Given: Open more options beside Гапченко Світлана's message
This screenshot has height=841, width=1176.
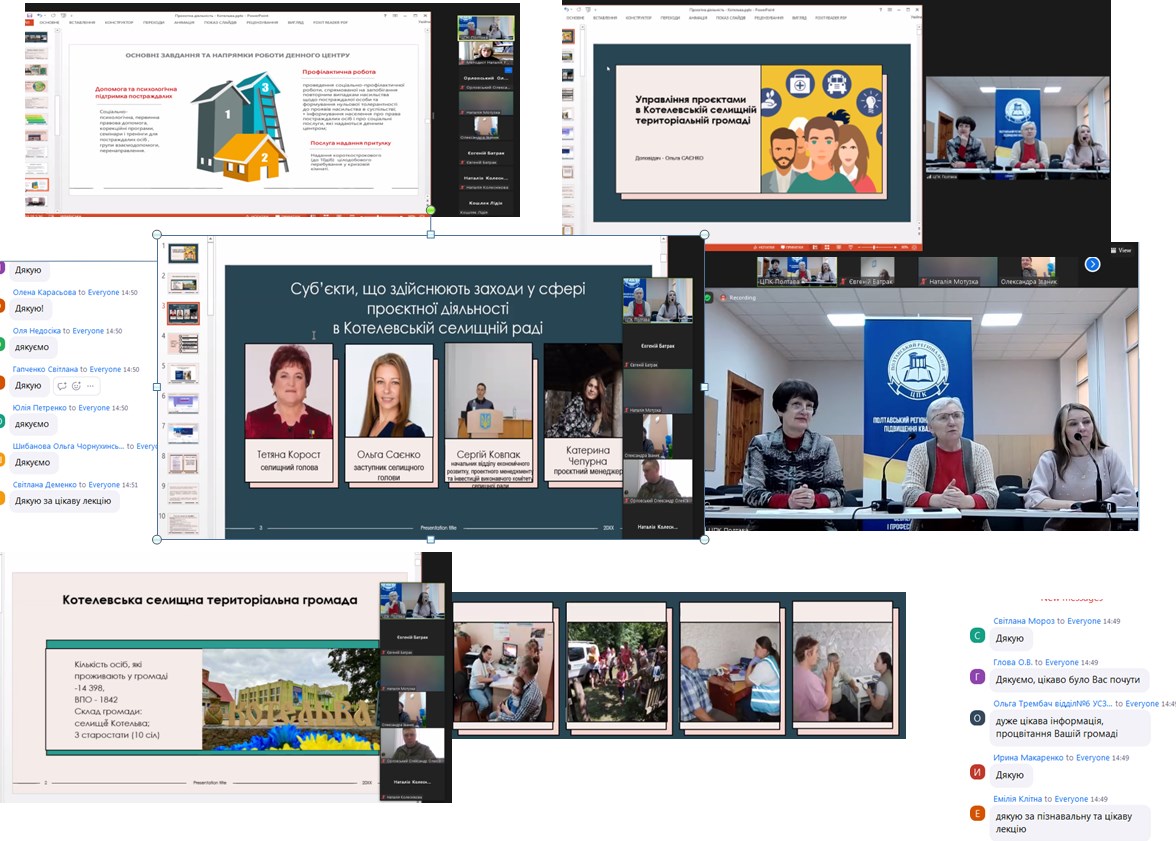Looking at the screenshot, I should 90,386.
